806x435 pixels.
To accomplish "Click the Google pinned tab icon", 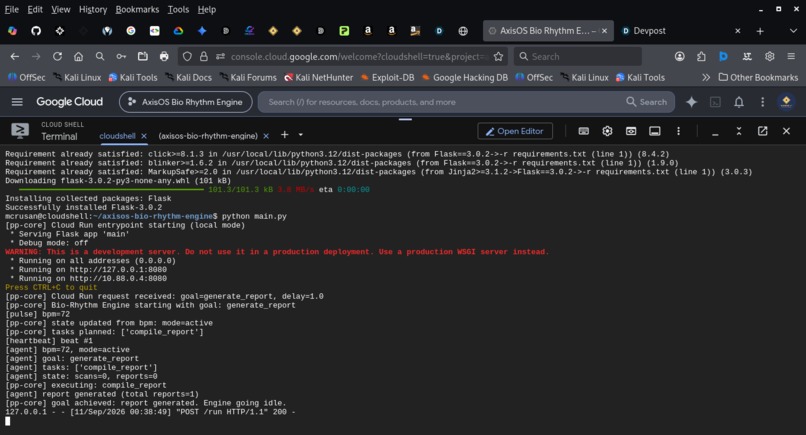I will point(131,31).
